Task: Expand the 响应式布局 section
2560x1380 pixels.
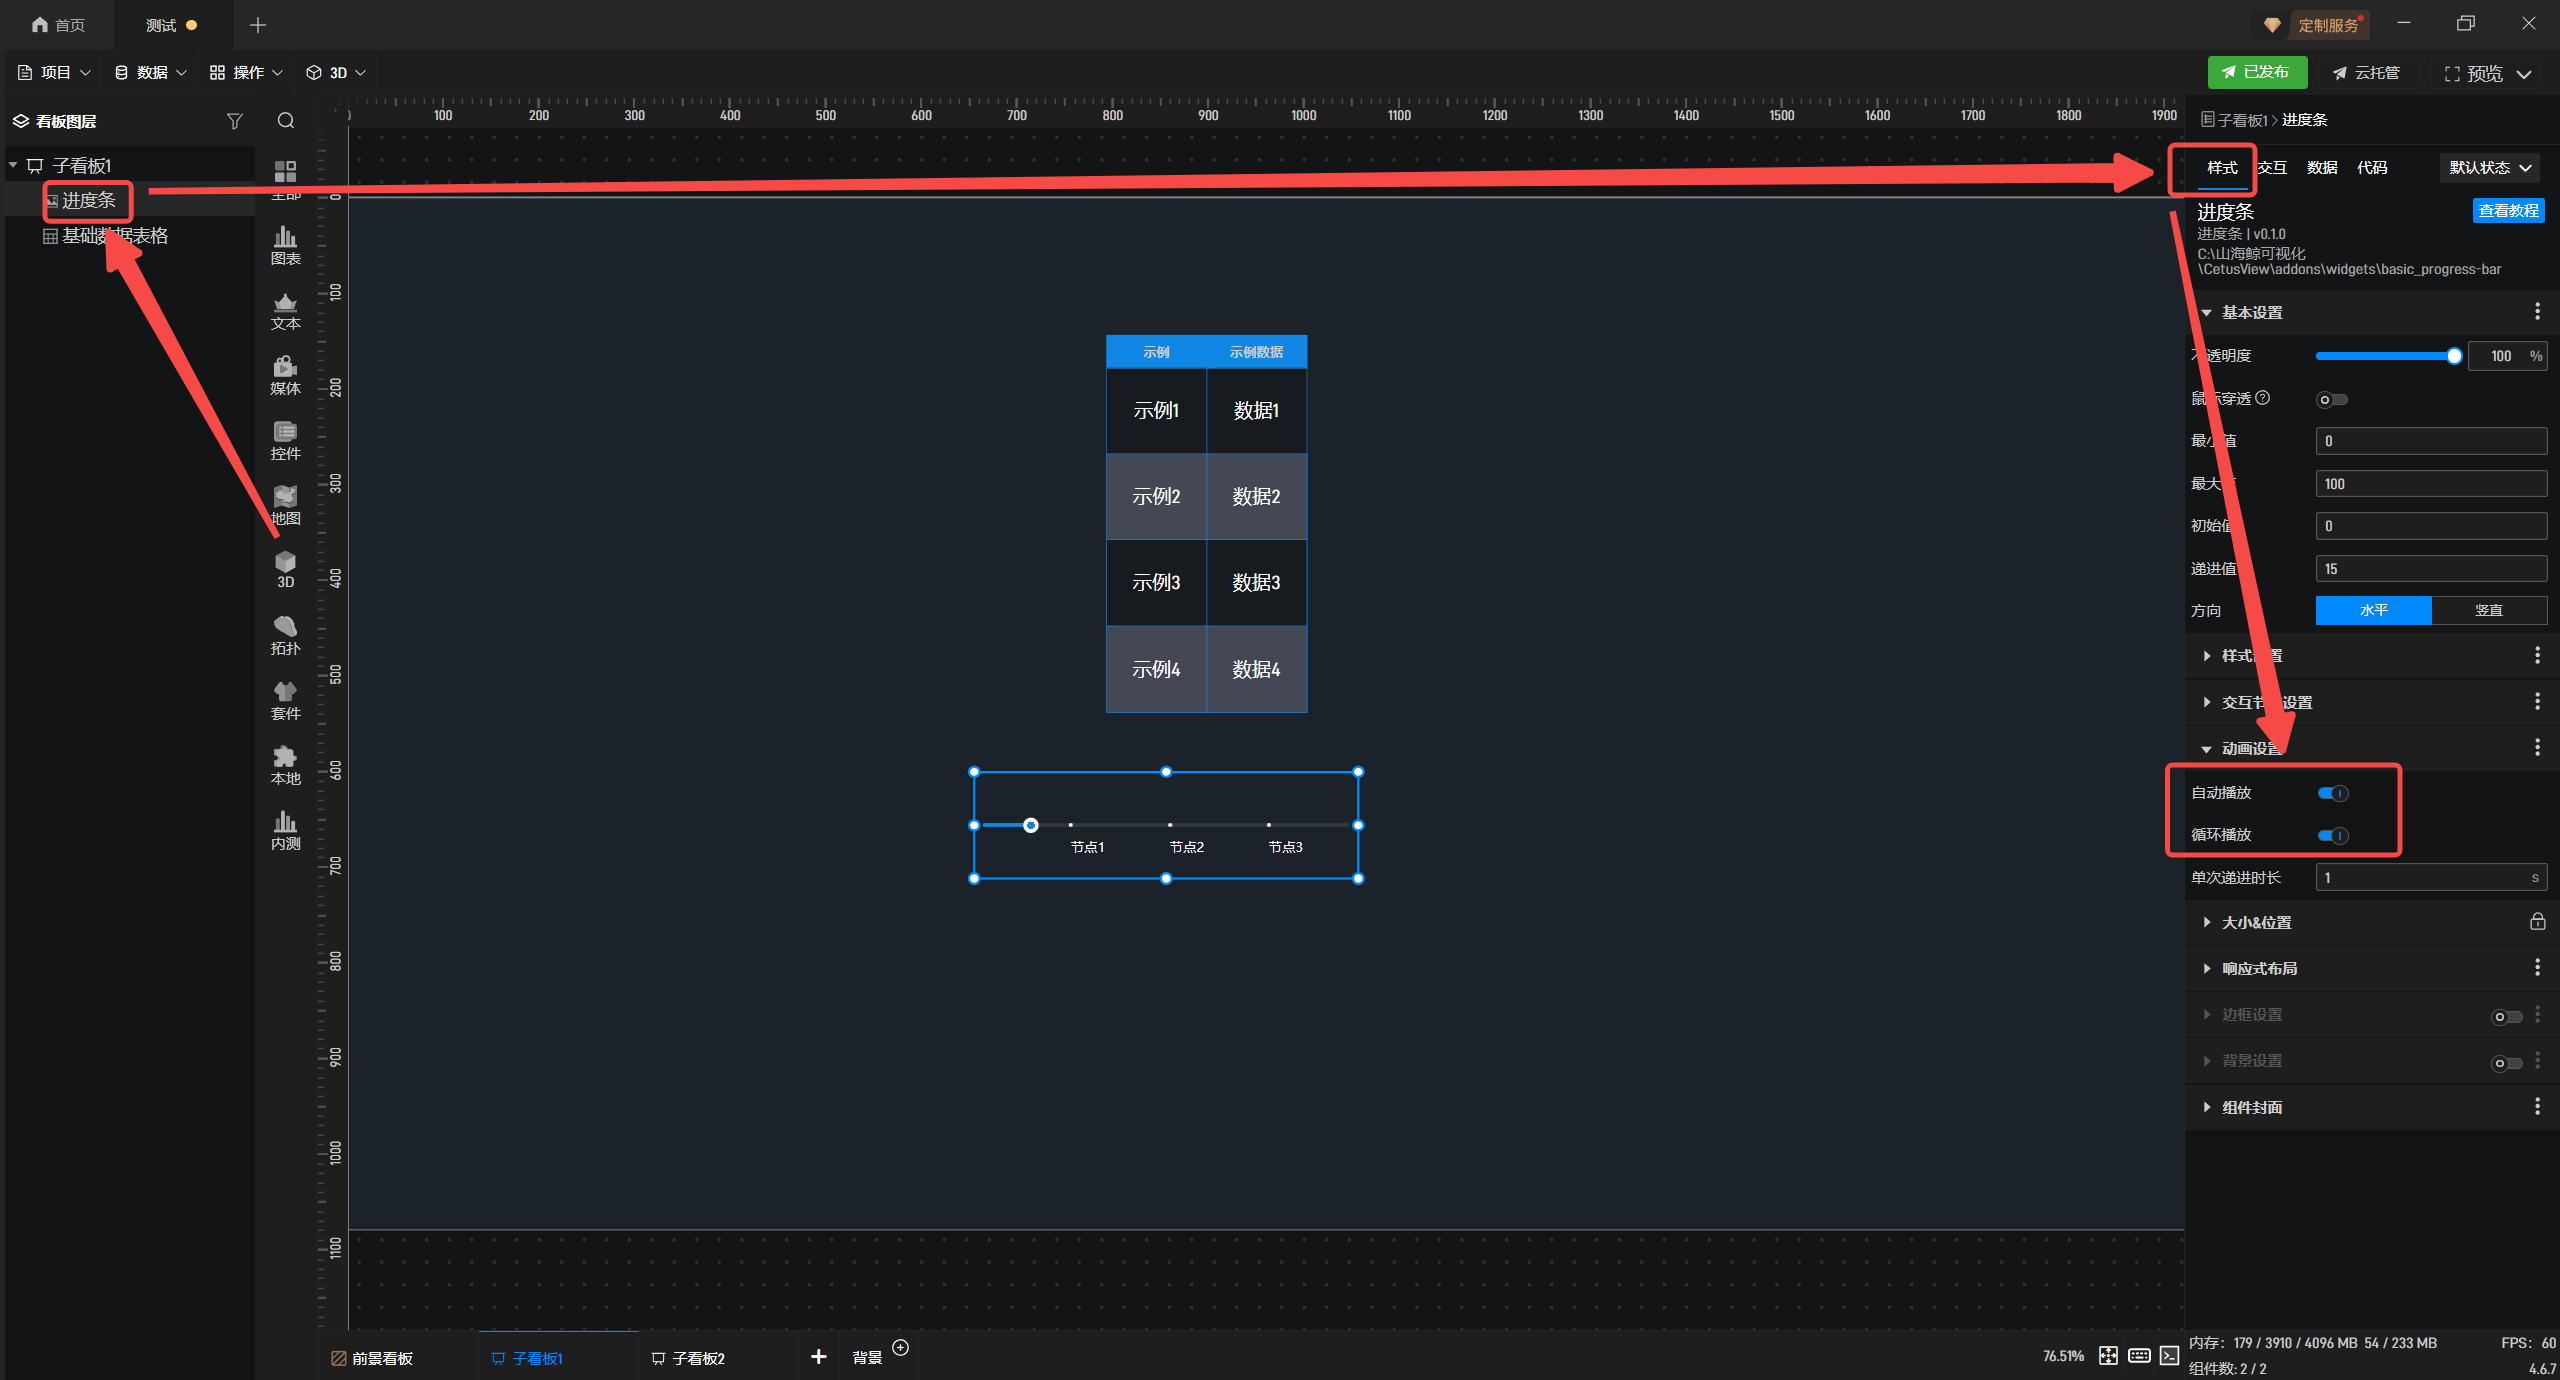Action: tap(2259, 968)
